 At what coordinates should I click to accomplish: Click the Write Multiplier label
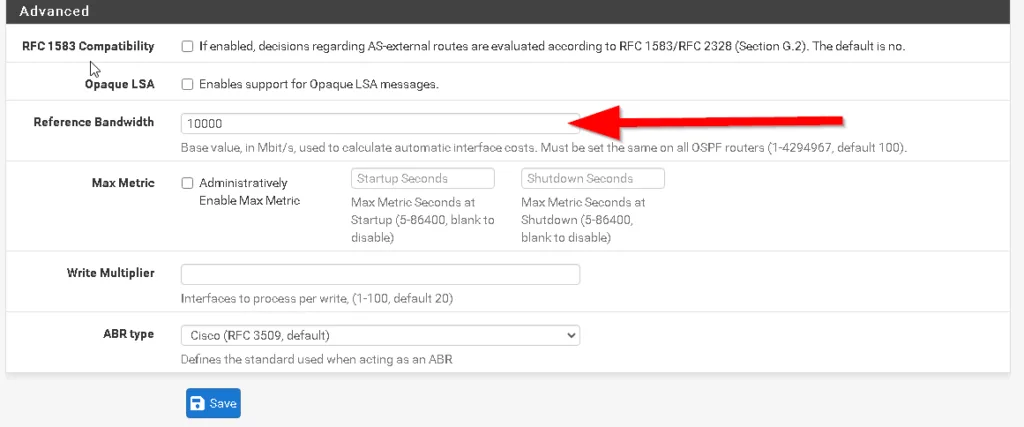click(x=110, y=273)
